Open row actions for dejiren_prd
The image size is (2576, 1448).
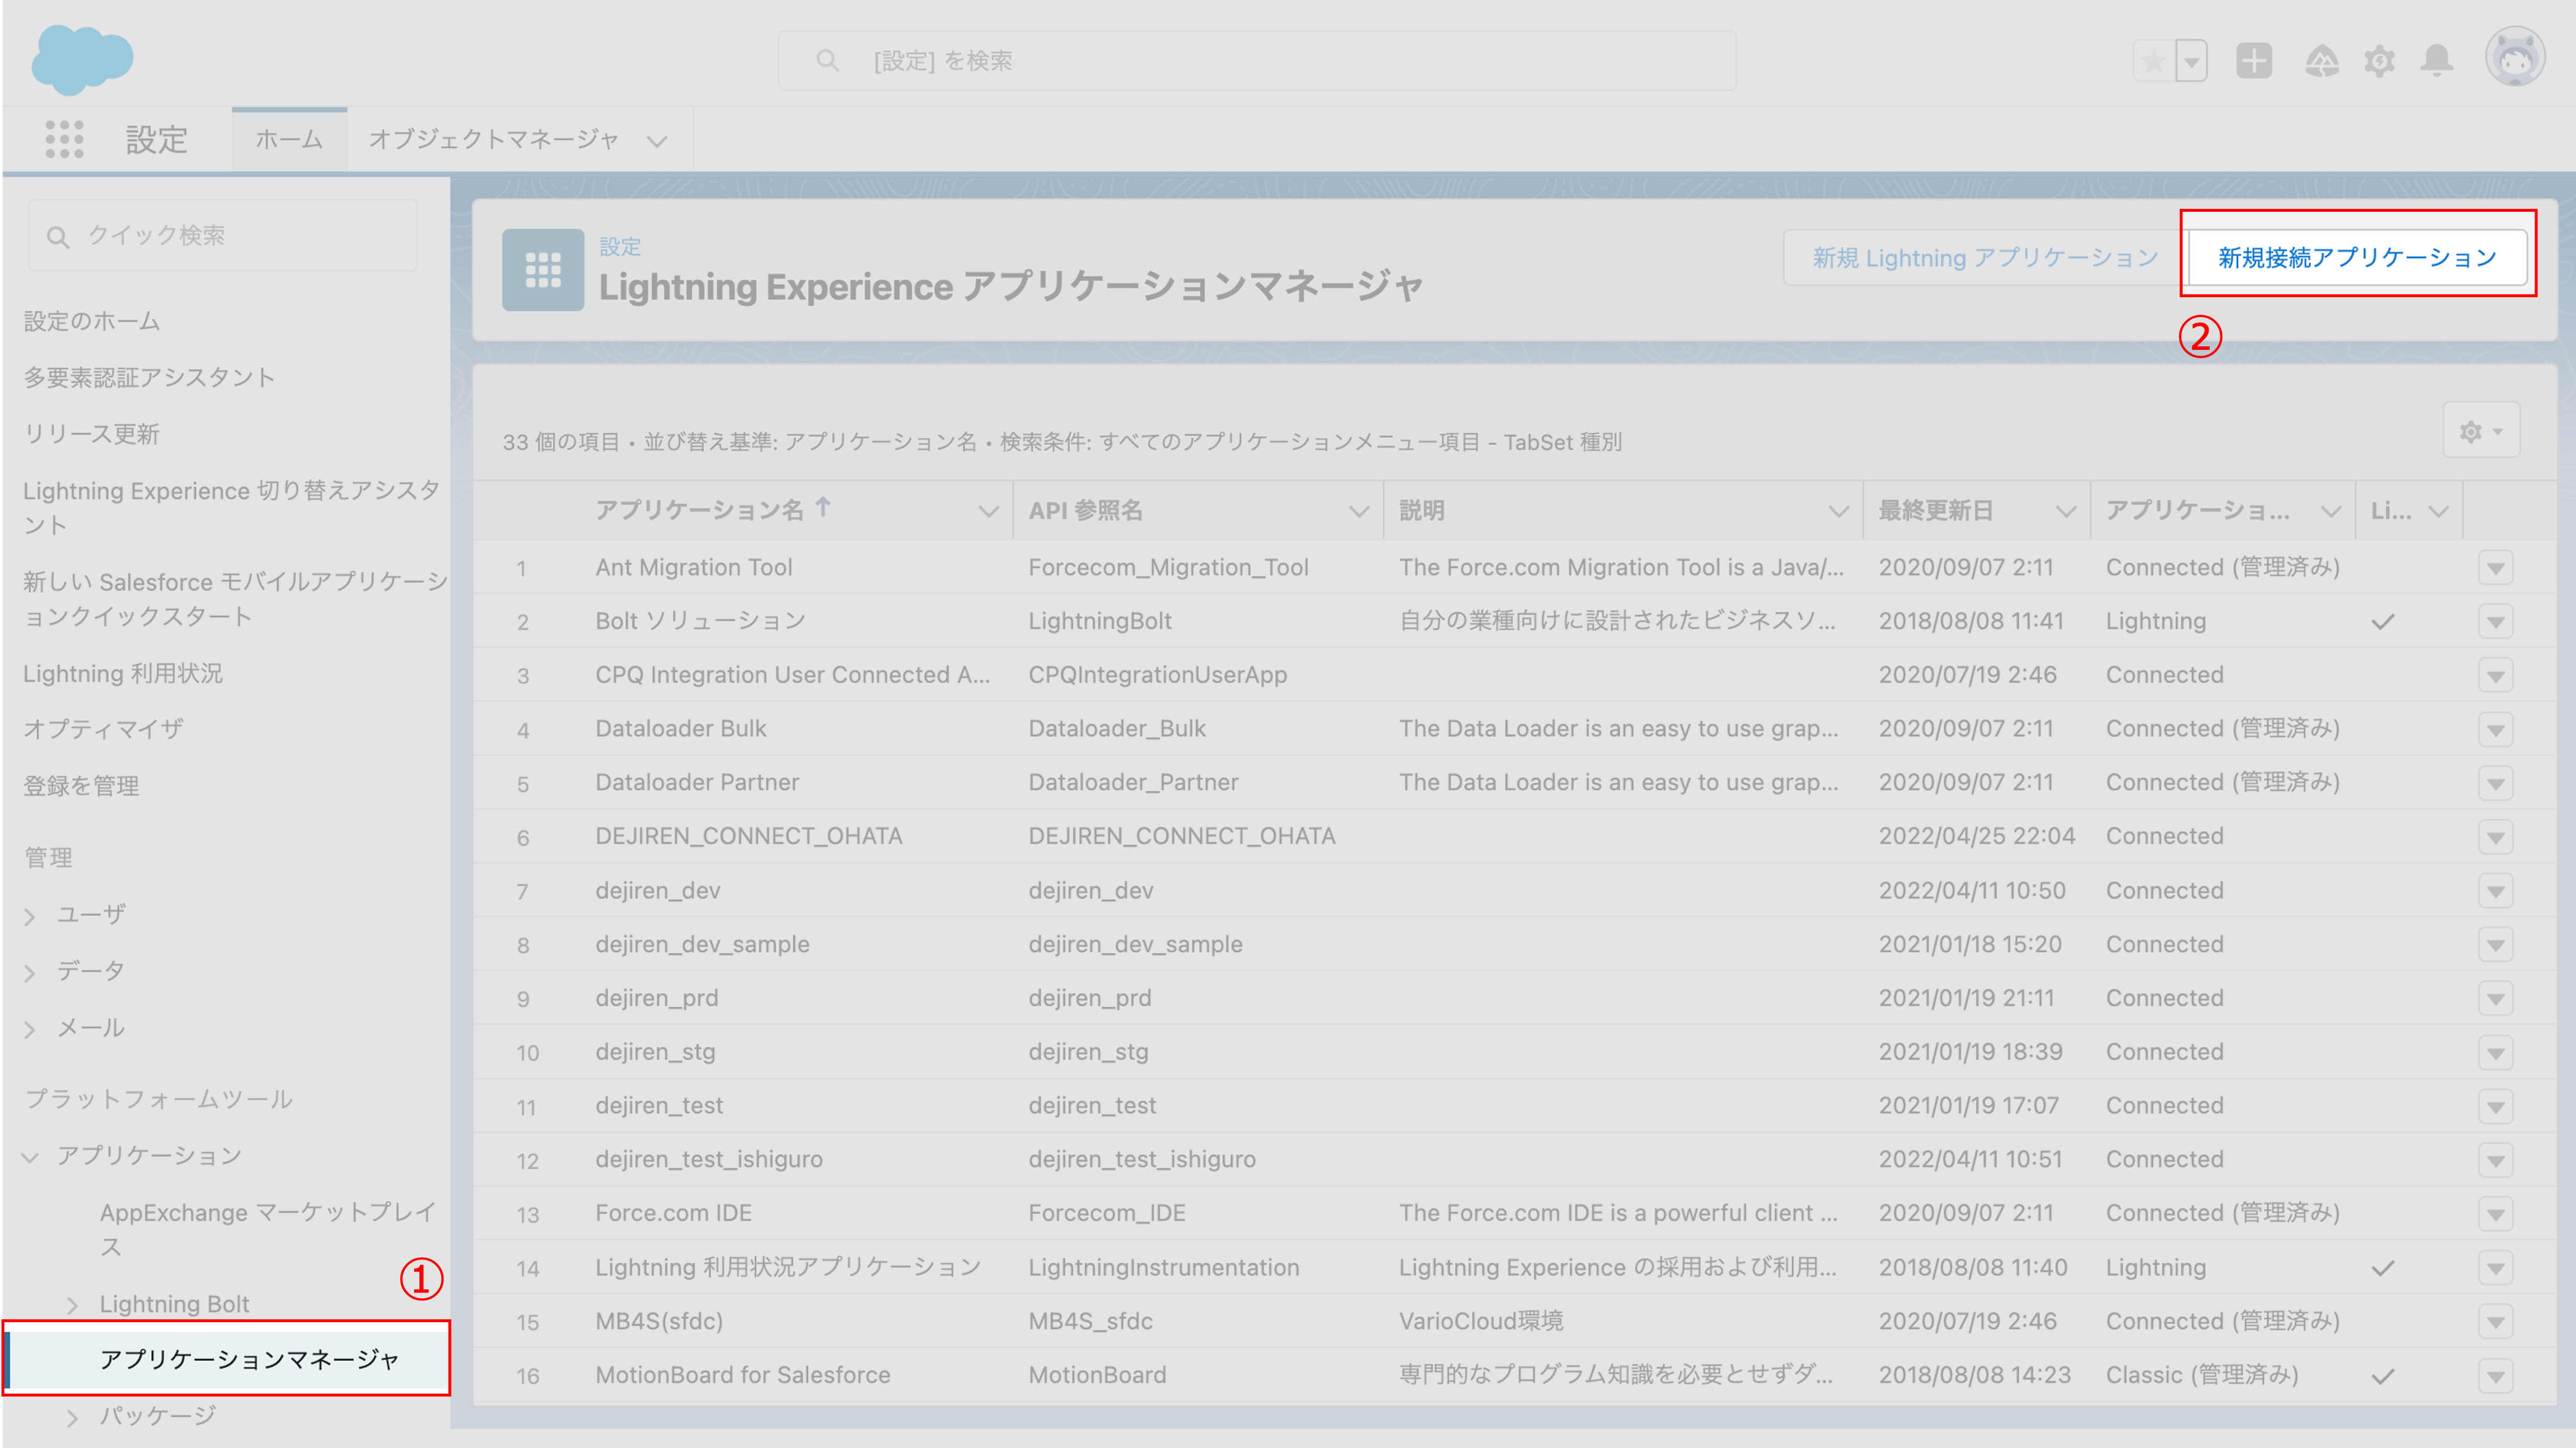point(2496,999)
